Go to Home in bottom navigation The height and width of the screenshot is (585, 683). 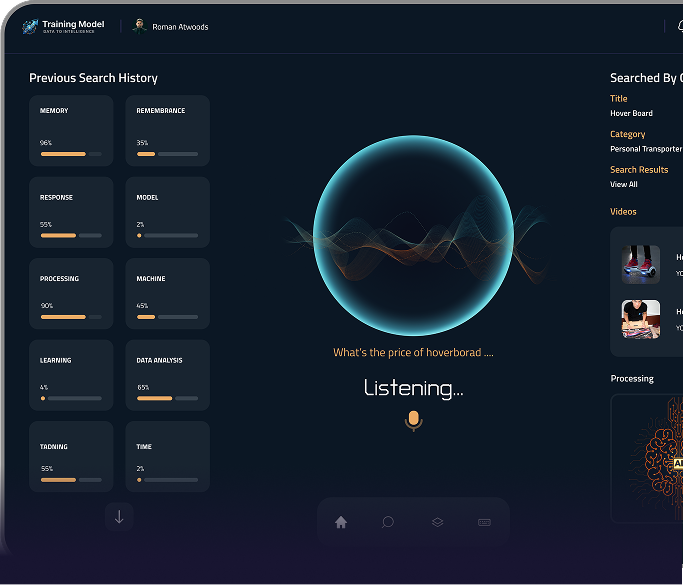coord(341,522)
